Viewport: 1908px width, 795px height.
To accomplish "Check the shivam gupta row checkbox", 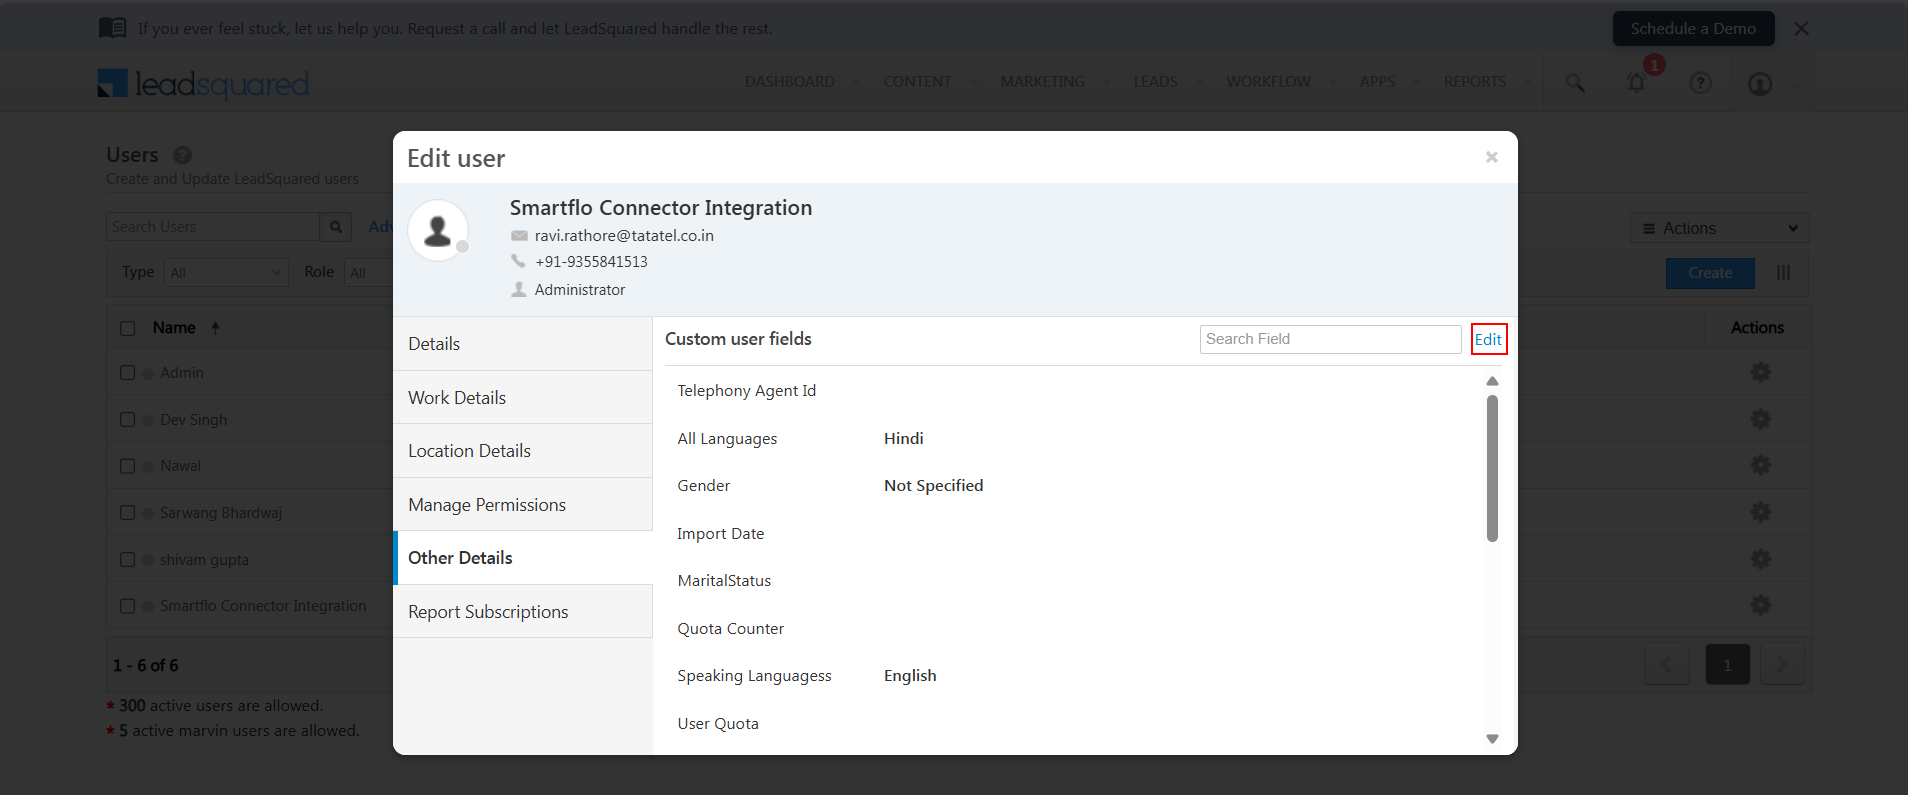I will [127, 560].
